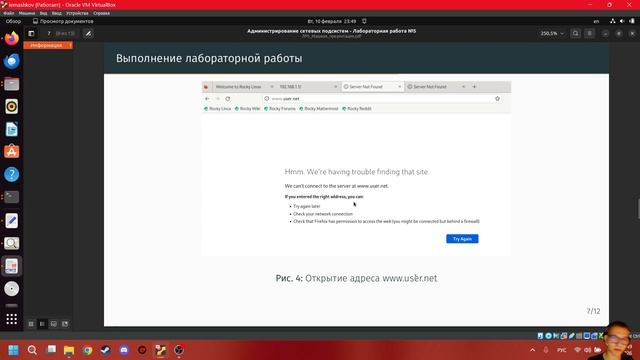Open VirtualBox Вид menu
This screenshot has width=640, height=360.
pyautogui.click(x=44, y=13)
